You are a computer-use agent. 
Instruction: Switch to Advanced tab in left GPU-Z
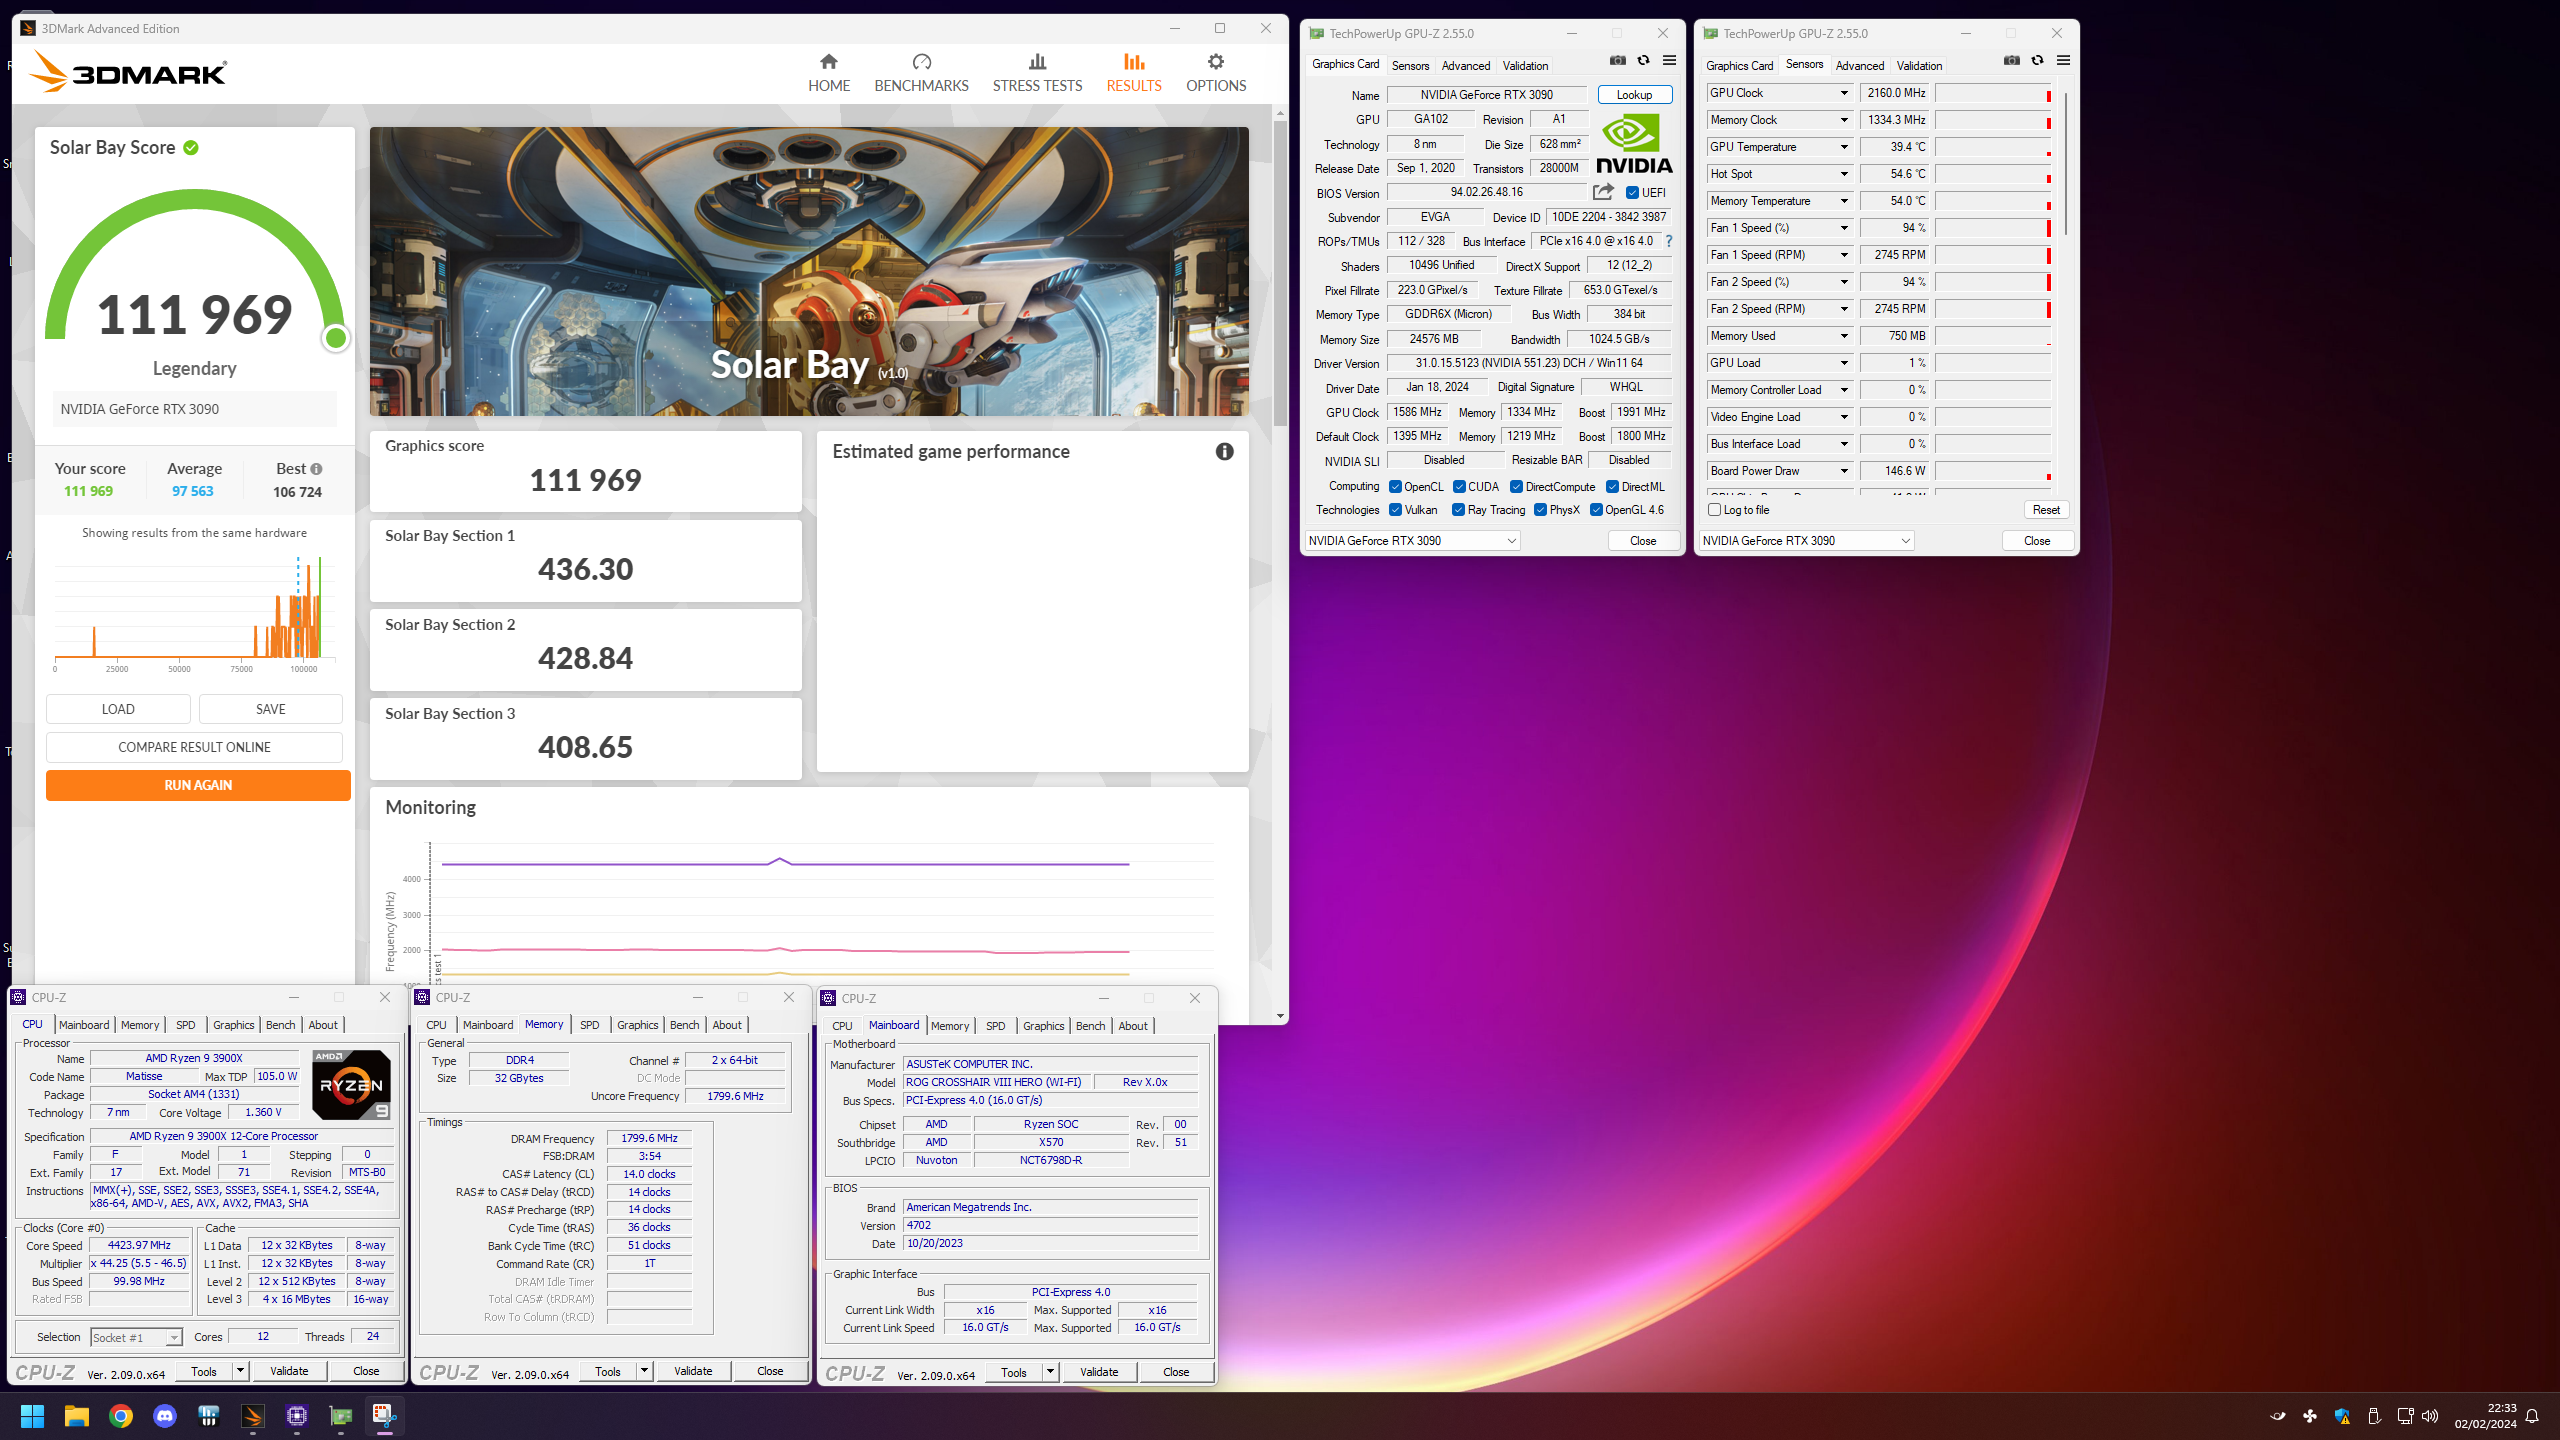click(x=1465, y=66)
